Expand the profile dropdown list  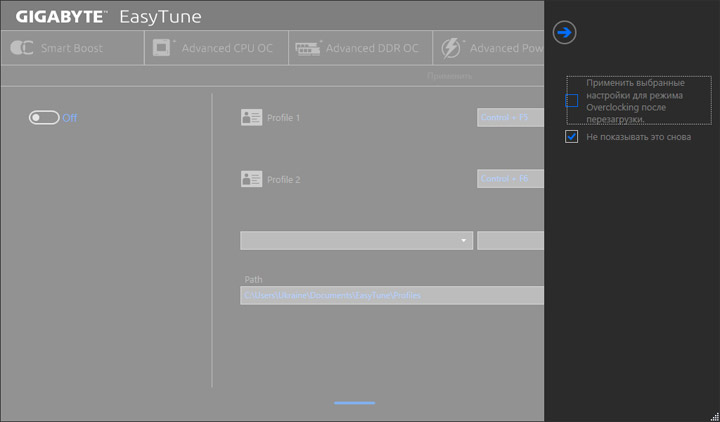[356, 241]
